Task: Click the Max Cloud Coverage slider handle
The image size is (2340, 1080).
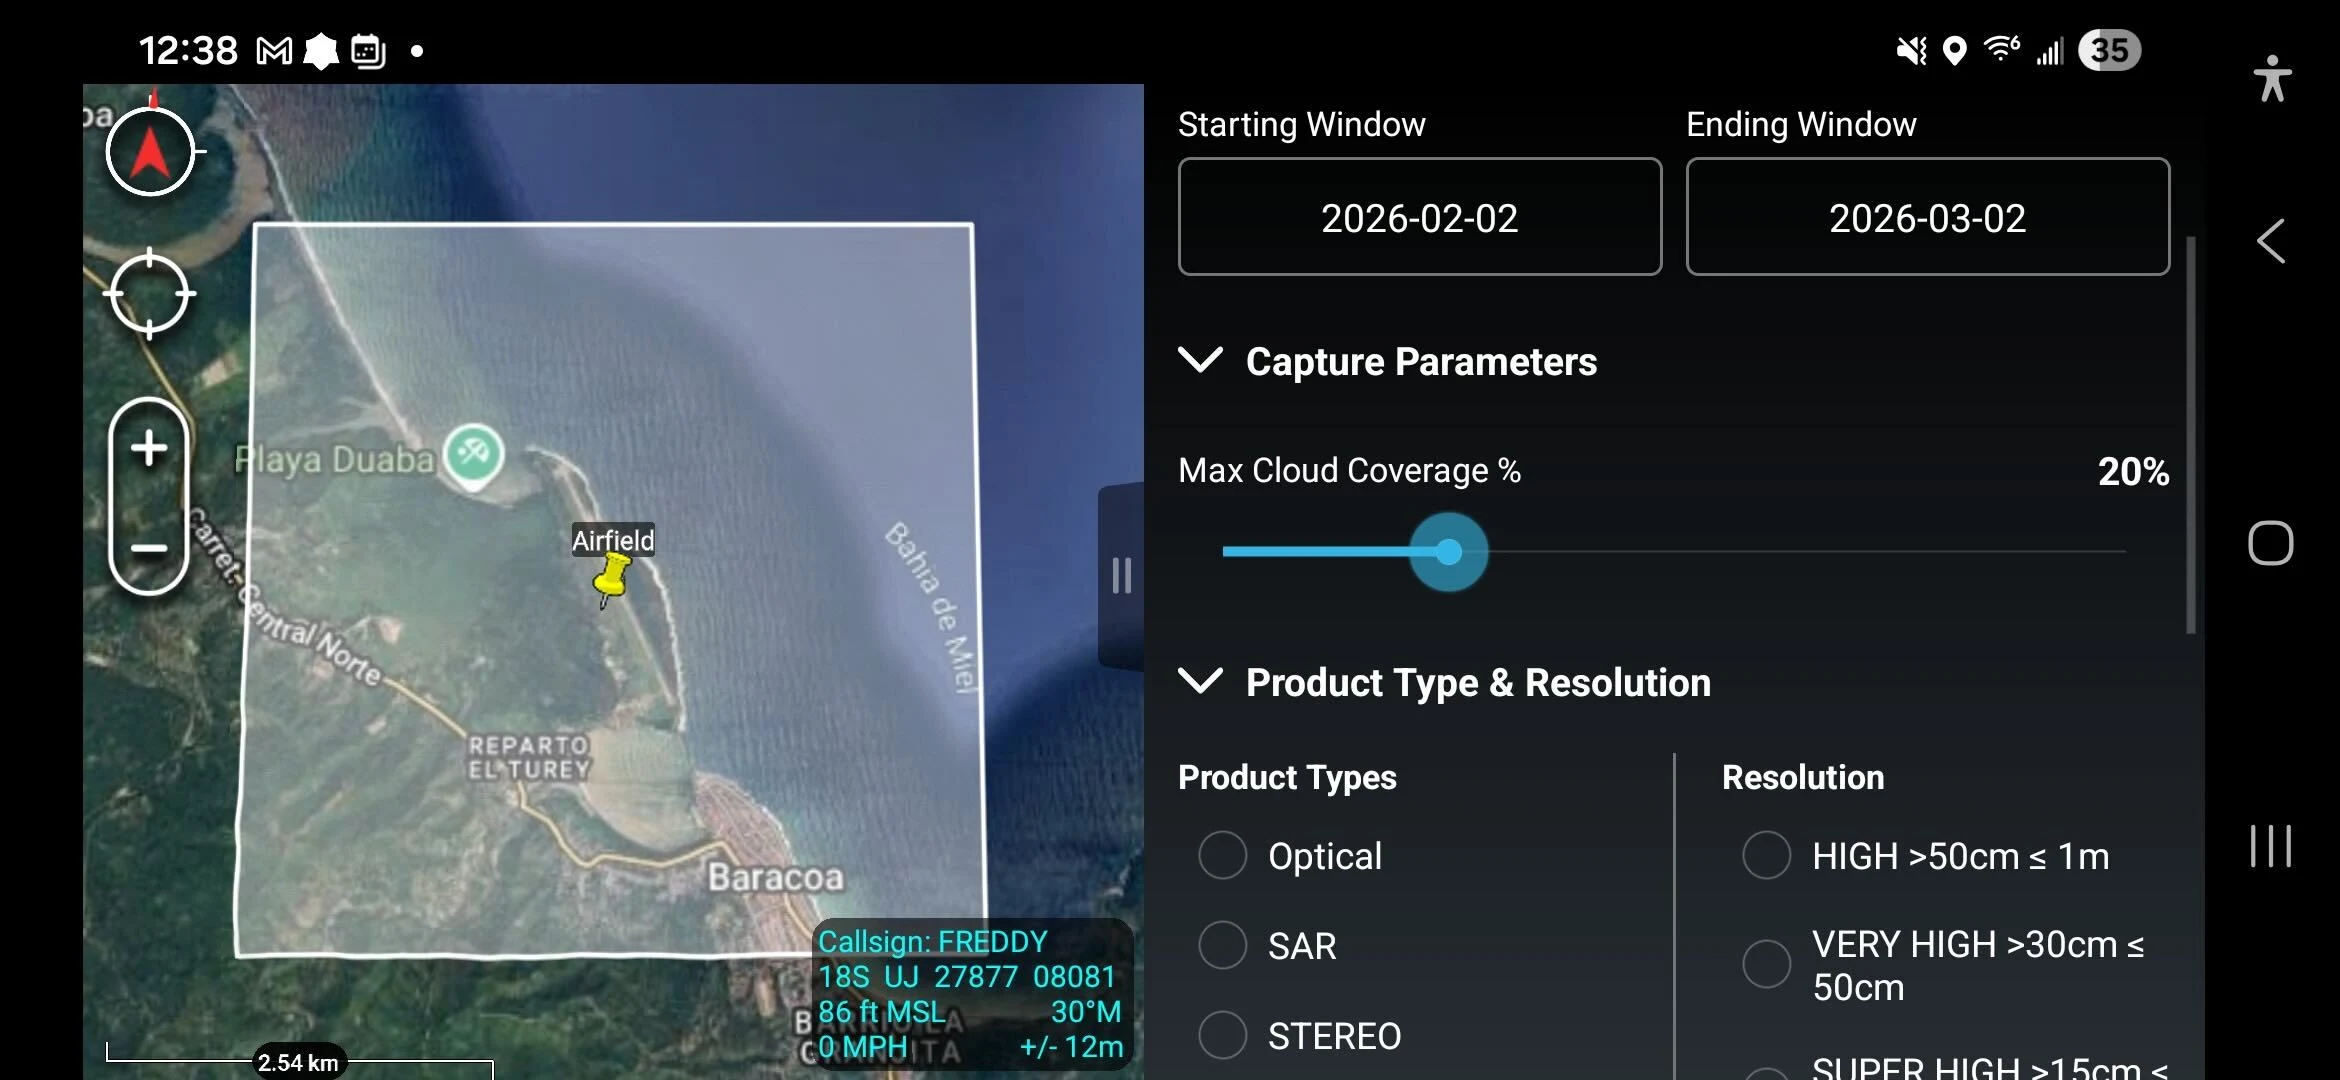Action: click(x=1448, y=552)
